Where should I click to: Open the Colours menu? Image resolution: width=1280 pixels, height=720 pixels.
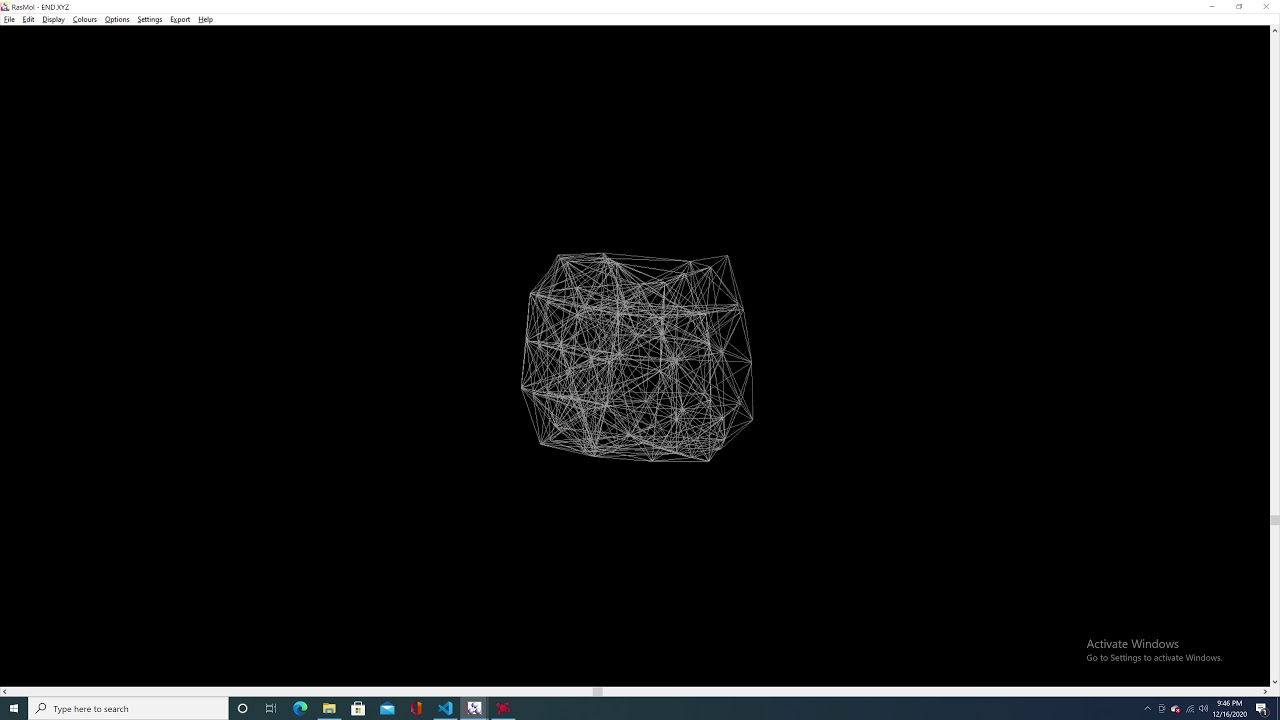(84, 19)
